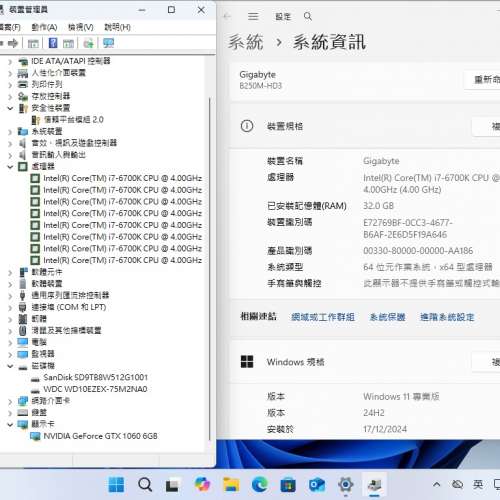Click the 系統保護 link
Image resolution: width=500 pixels, height=500 pixels.
(387, 317)
